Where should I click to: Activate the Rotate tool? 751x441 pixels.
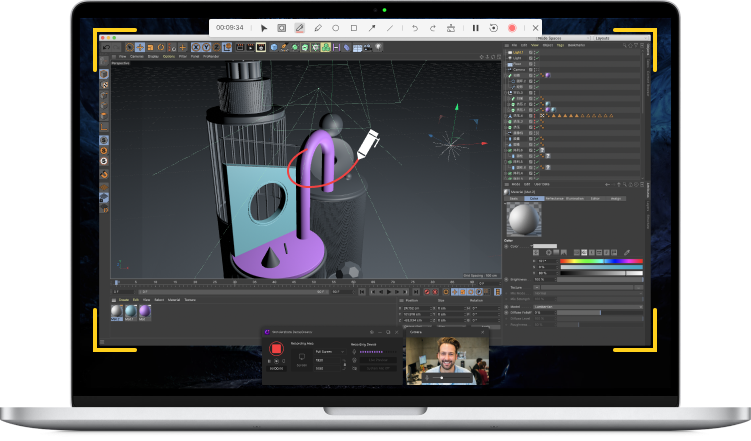point(161,47)
